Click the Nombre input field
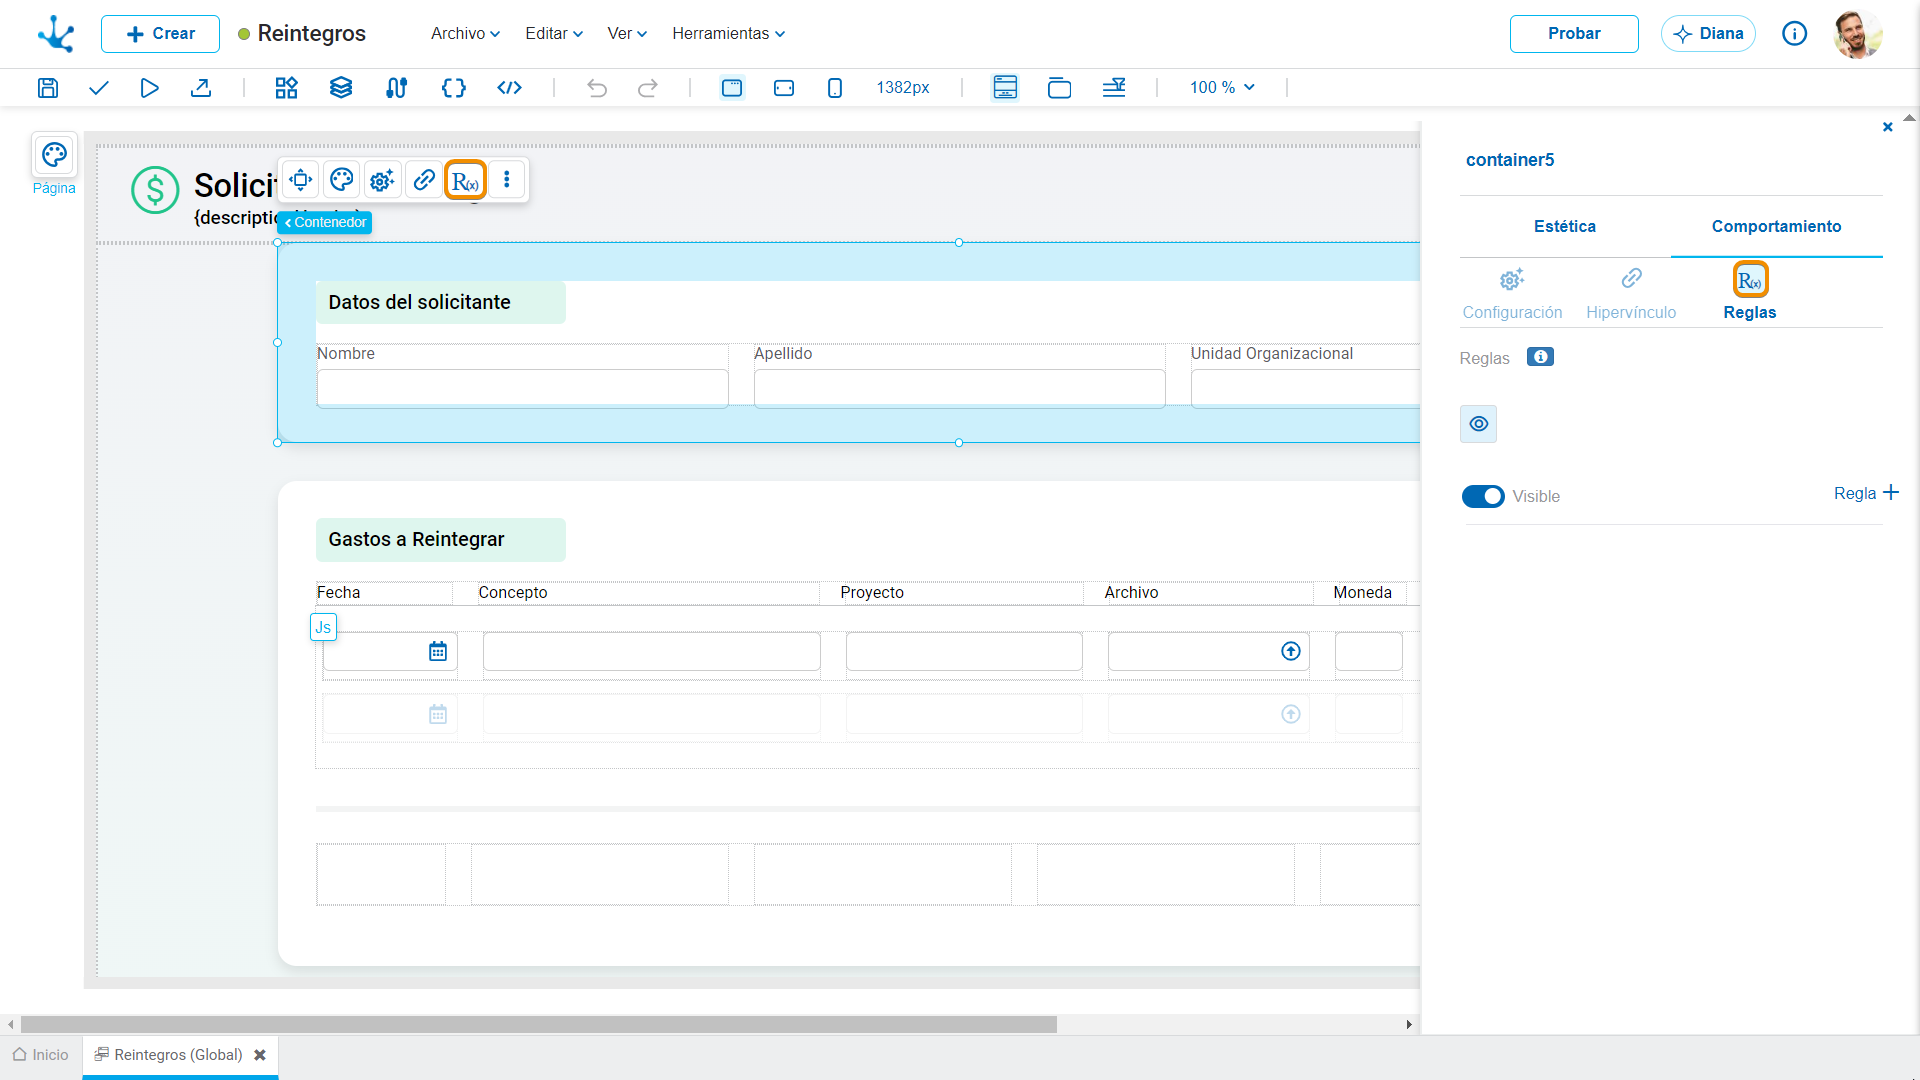Screen dimensions: 1920x1080 click(x=523, y=388)
